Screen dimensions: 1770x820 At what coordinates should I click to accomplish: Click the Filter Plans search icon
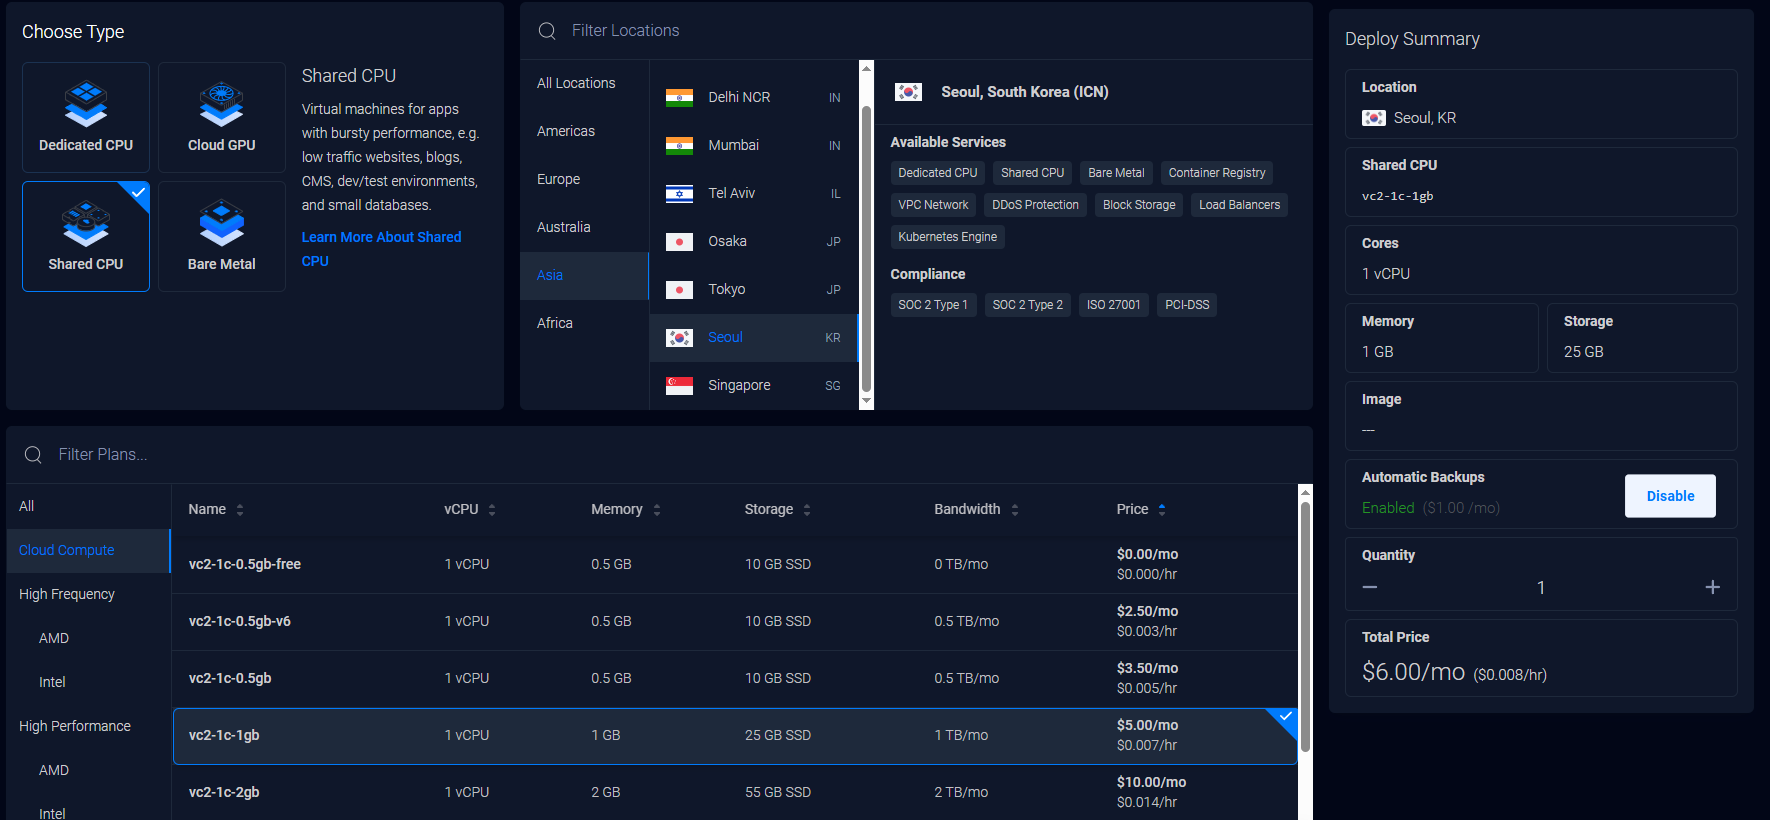(33, 455)
